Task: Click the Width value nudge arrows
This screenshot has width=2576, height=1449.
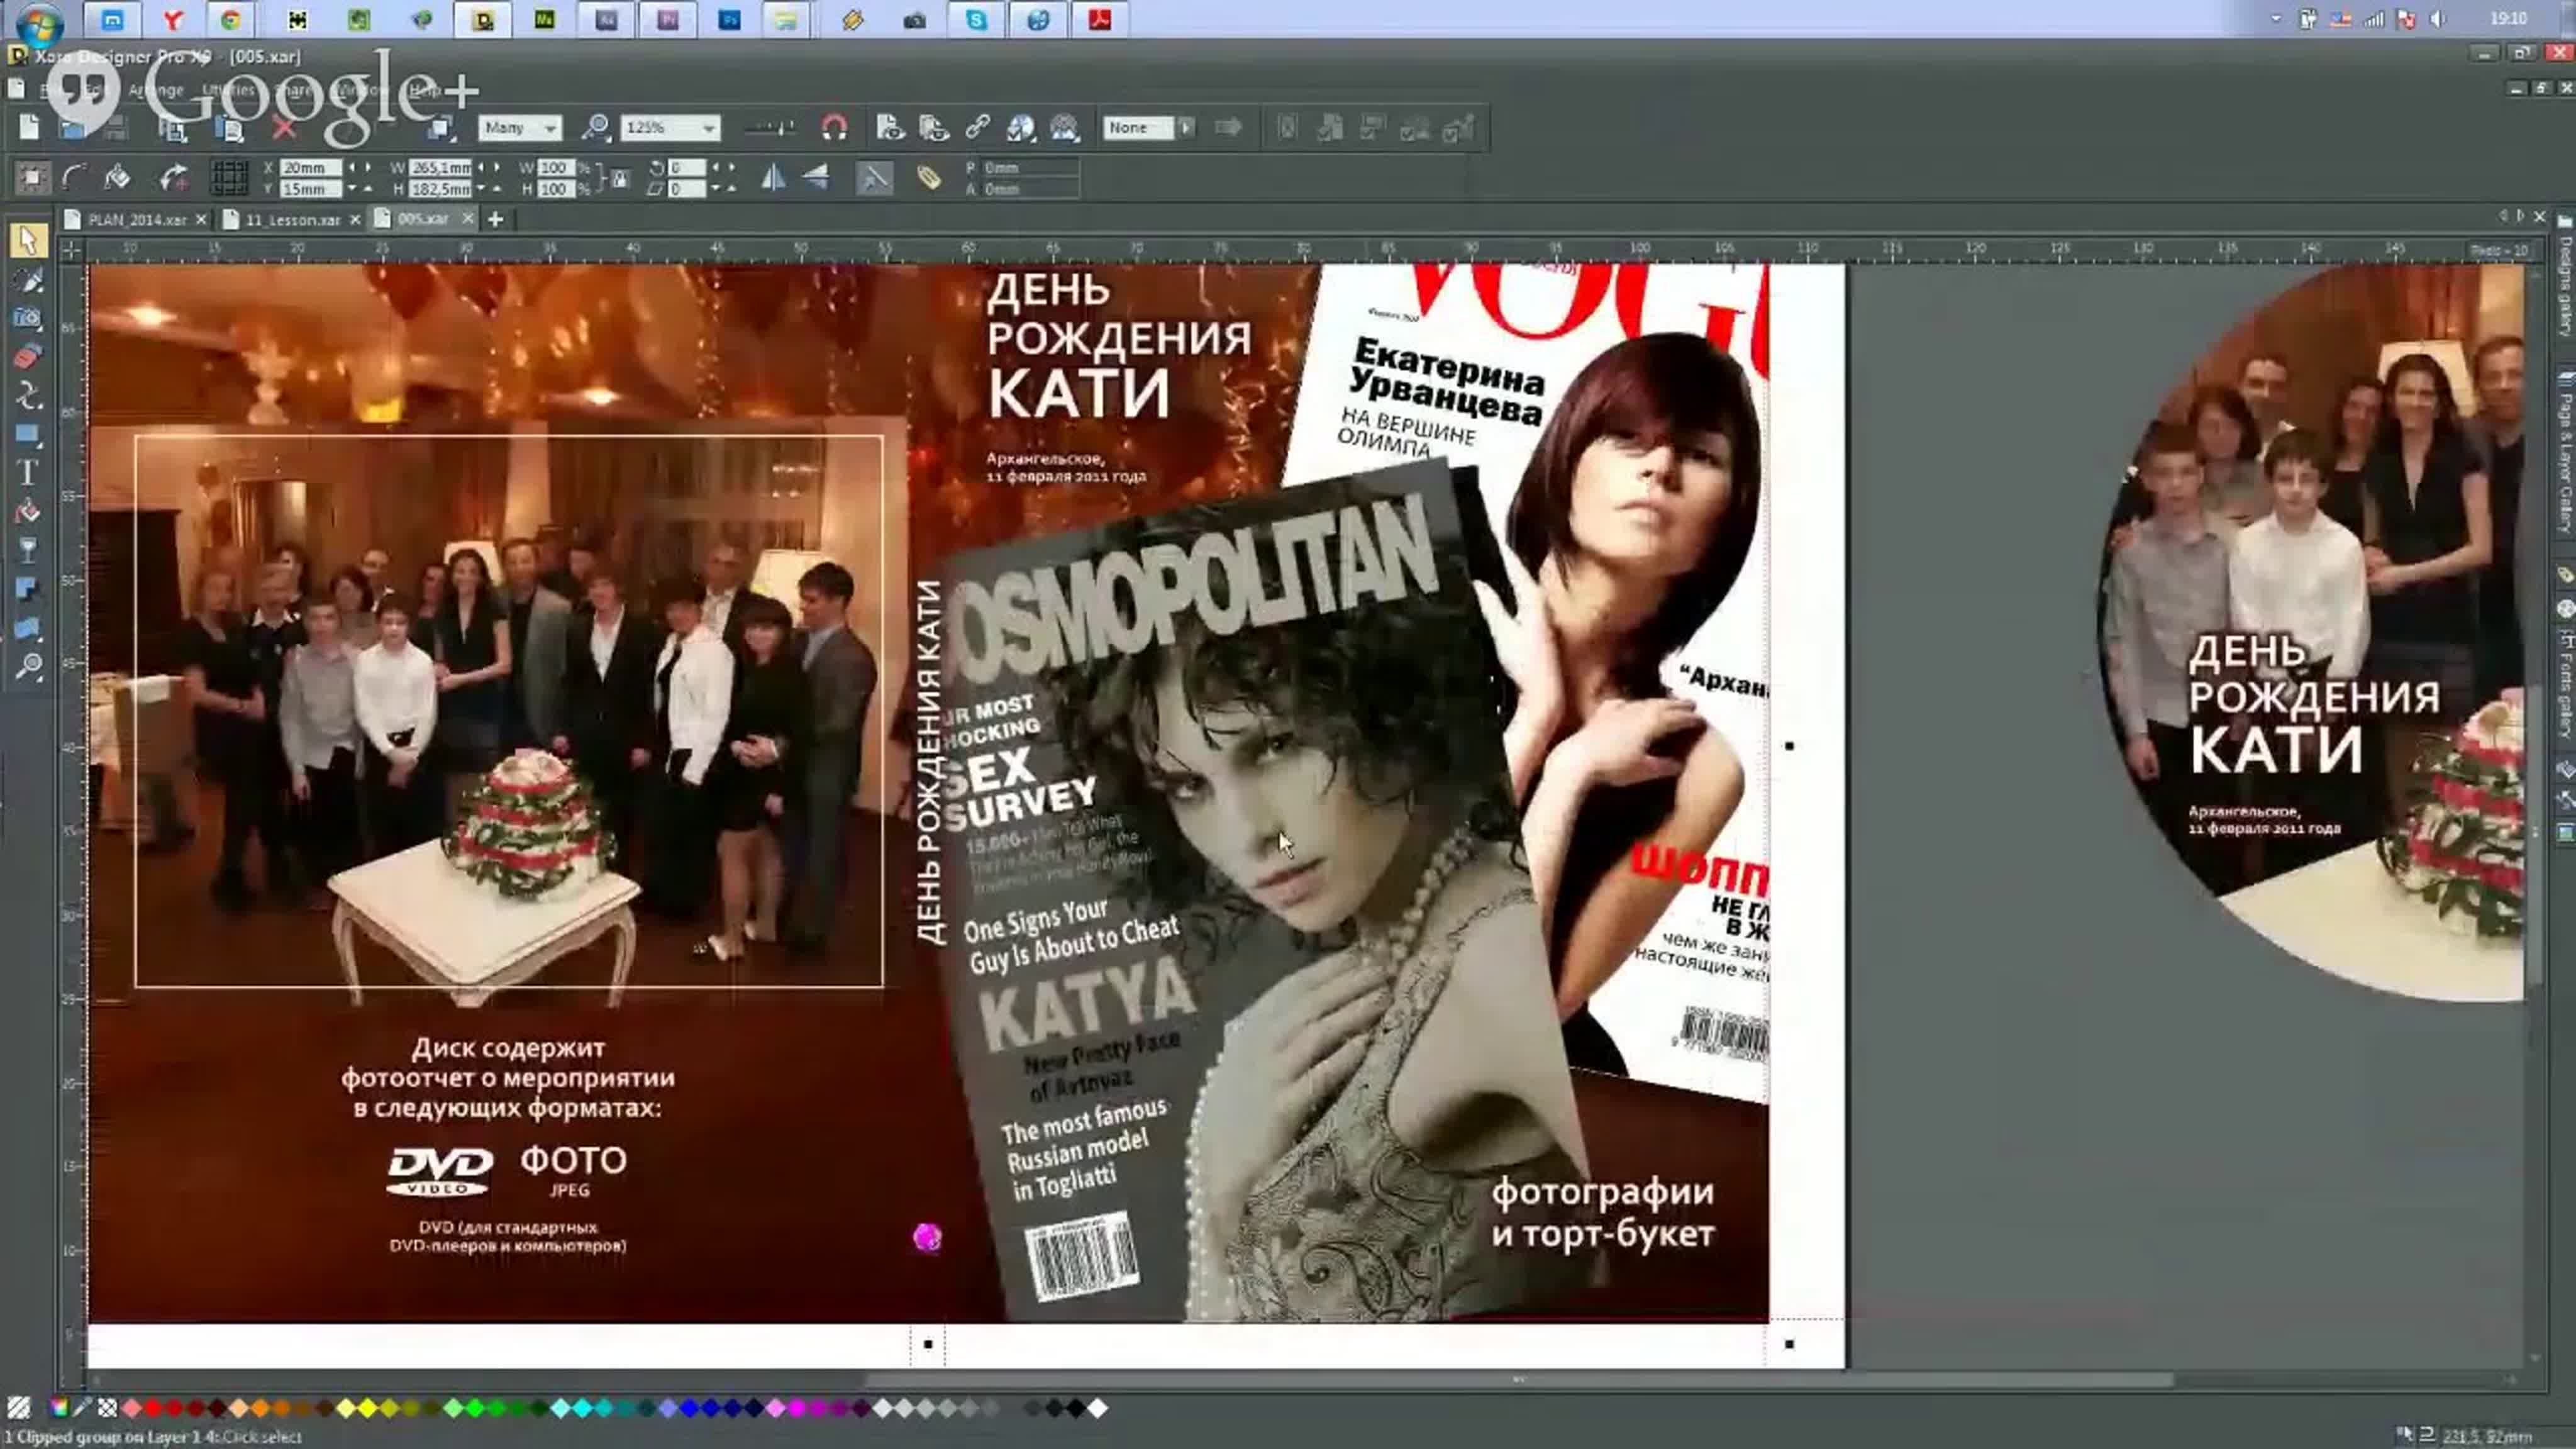Action: pyautogui.click(x=489, y=168)
